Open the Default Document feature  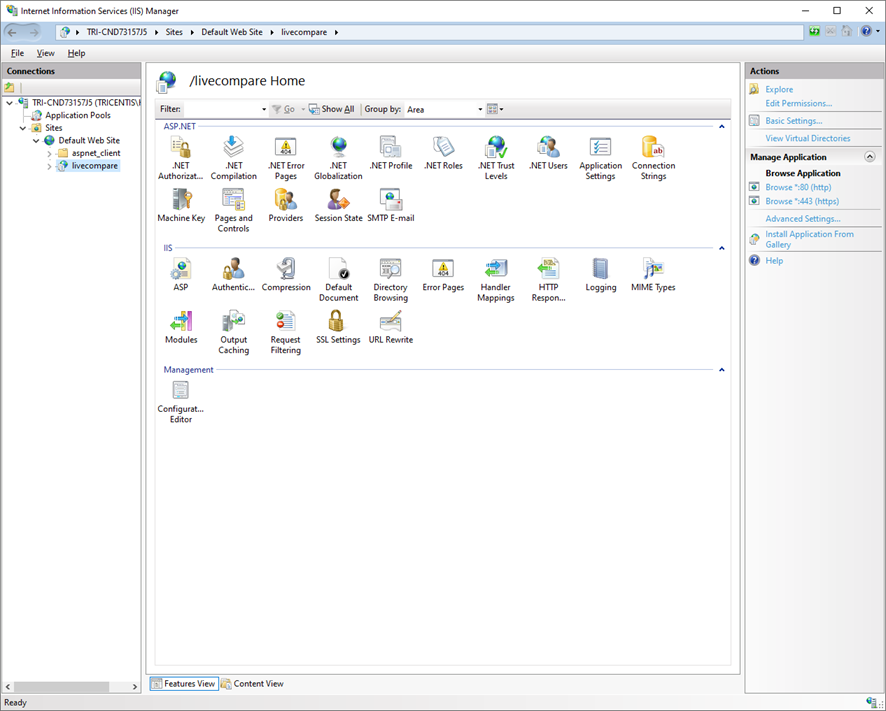pyautogui.click(x=338, y=272)
